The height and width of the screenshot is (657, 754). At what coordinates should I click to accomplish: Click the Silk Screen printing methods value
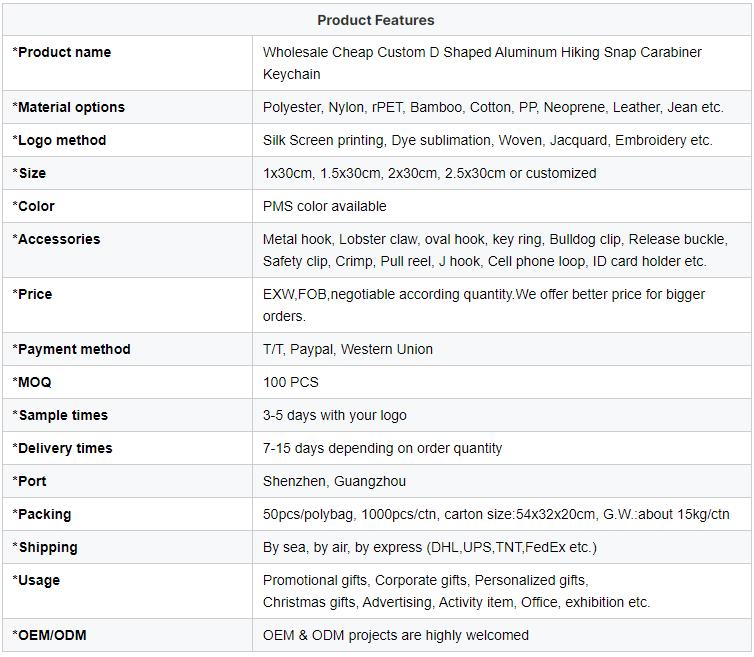tap(487, 140)
